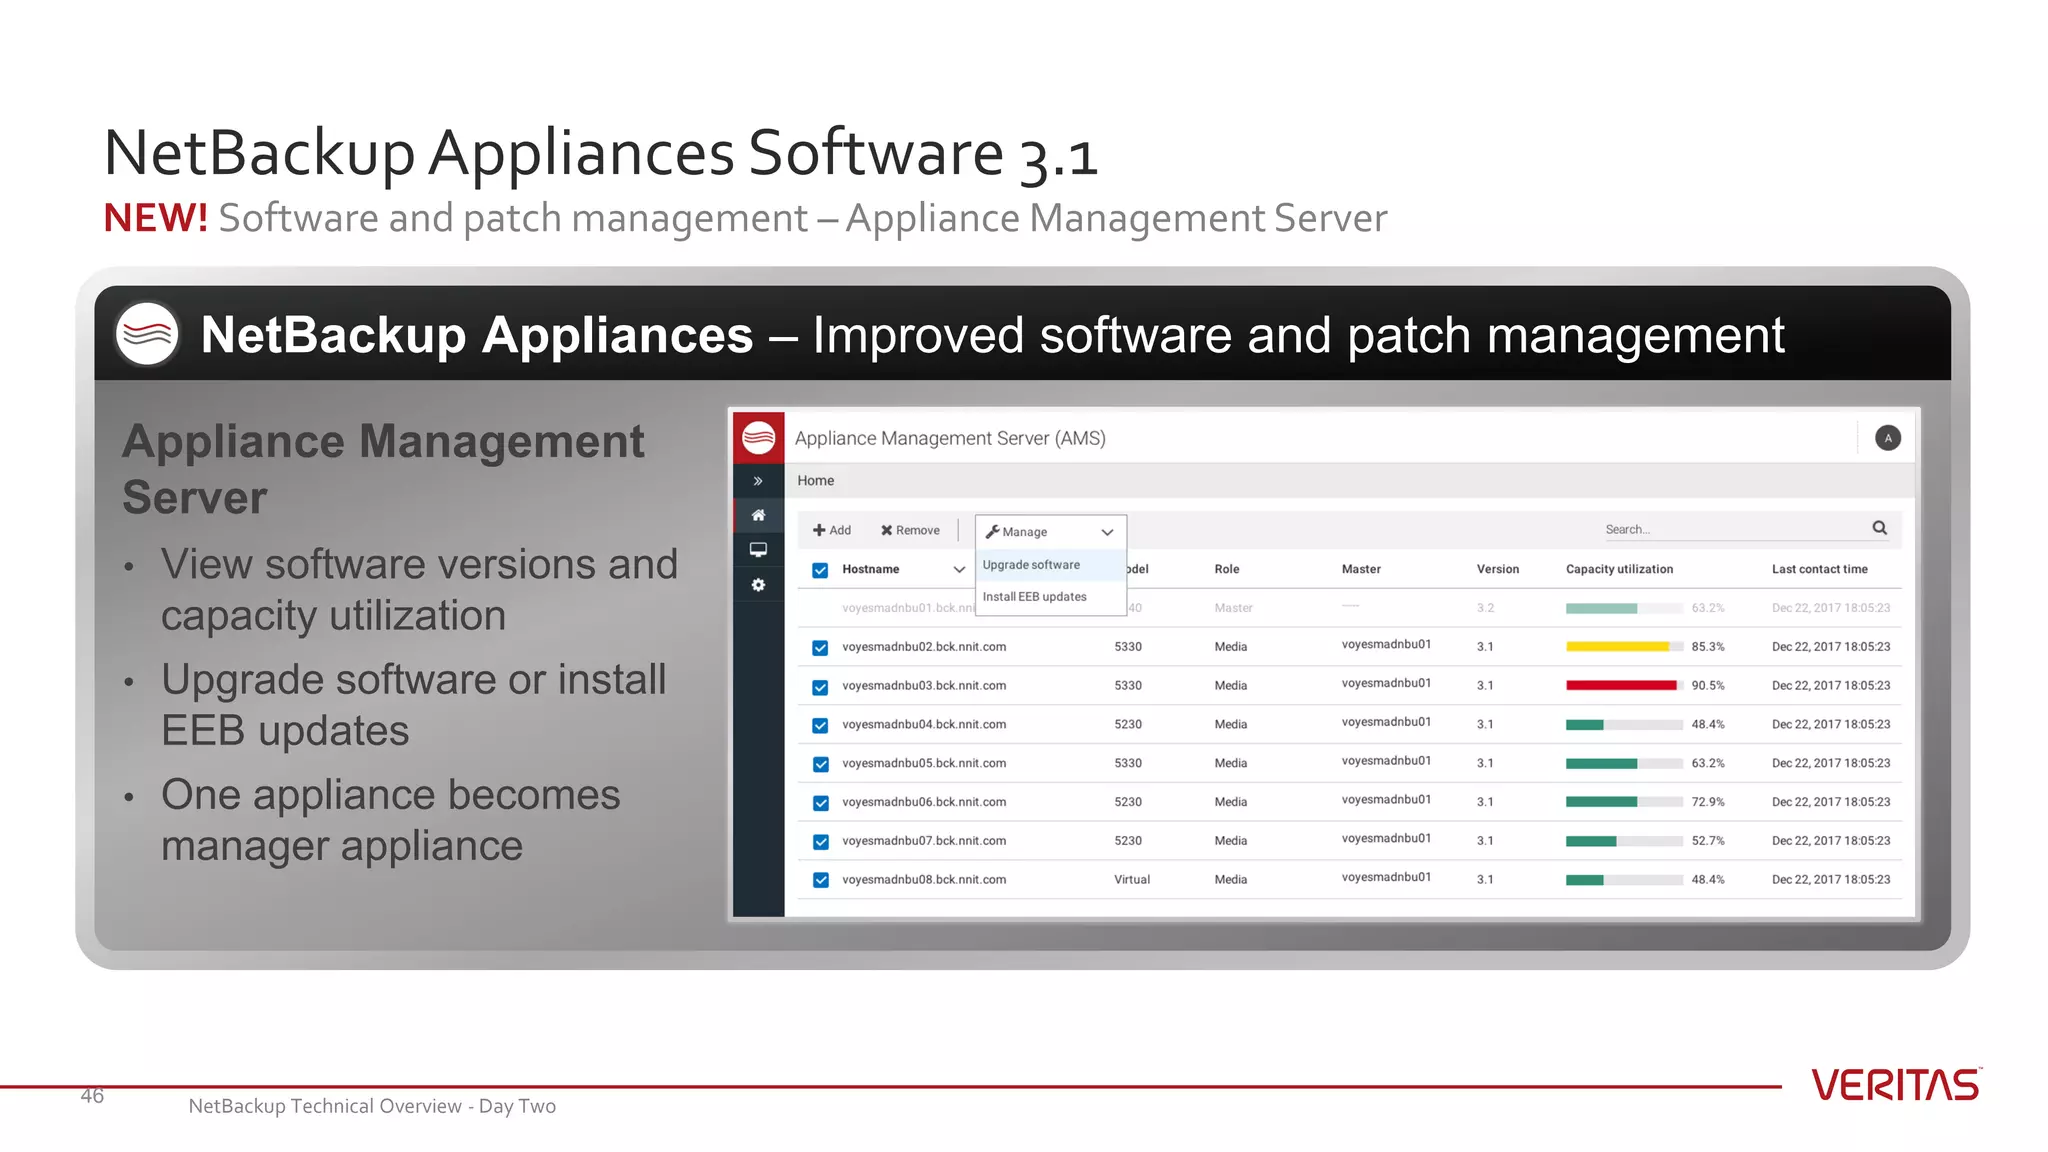
Task: Sort by Capacity utilization column header
Action: click(x=1619, y=569)
